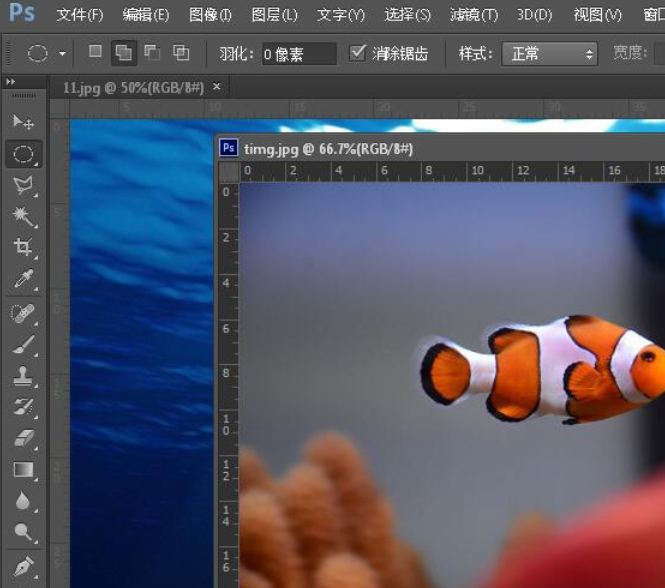Click the 样式 label

point(475,54)
